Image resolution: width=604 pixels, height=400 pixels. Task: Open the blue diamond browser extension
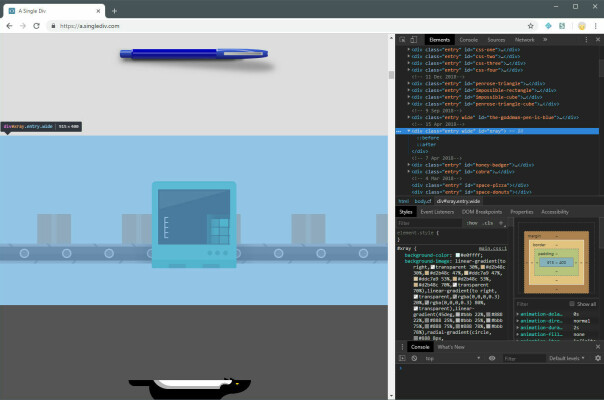pyautogui.click(x=548, y=26)
